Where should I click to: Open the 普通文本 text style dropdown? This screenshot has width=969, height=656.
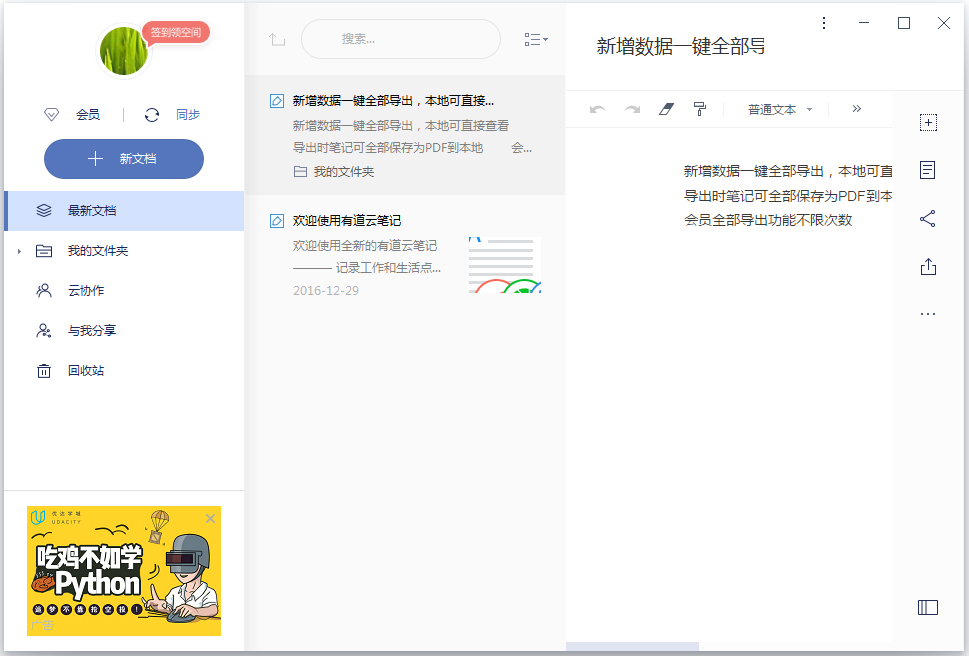(780, 110)
